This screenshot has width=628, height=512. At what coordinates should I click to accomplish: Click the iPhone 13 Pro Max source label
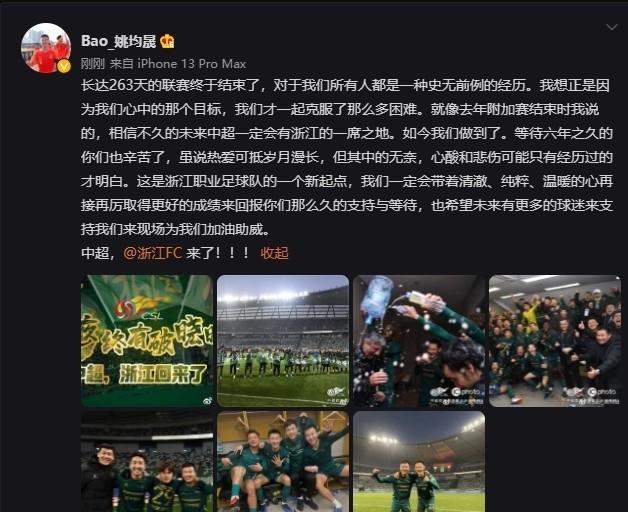tap(191, 64)
